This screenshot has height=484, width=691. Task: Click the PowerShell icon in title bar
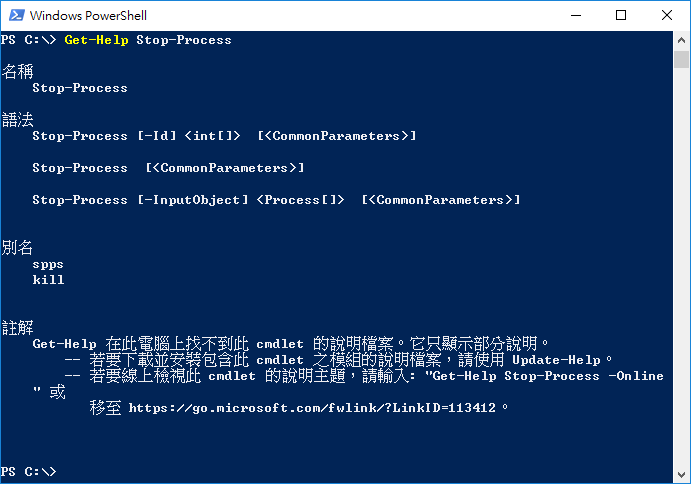click(x=17, y=15)
